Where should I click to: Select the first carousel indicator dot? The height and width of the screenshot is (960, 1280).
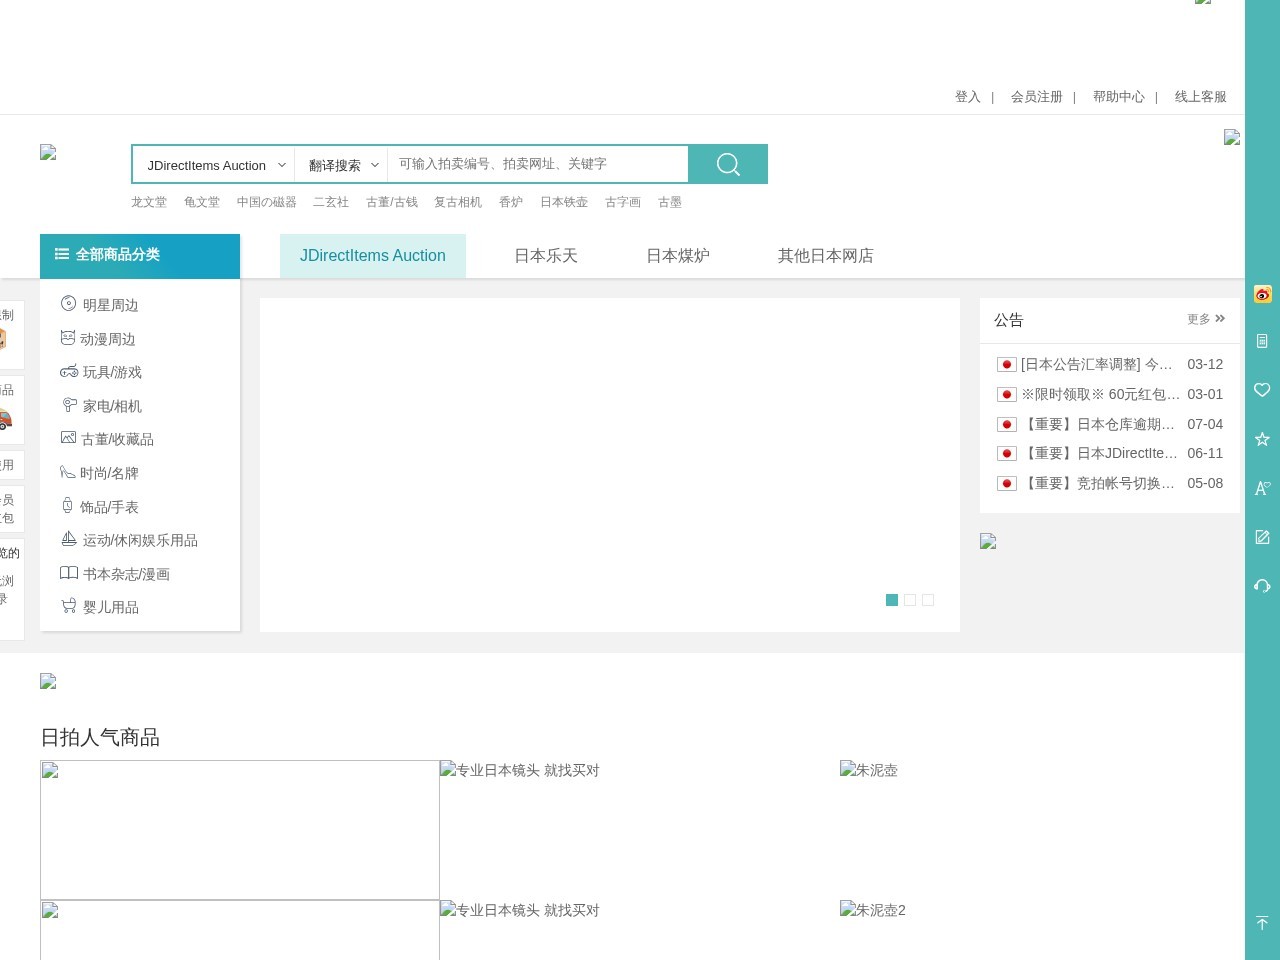(892, 600)
